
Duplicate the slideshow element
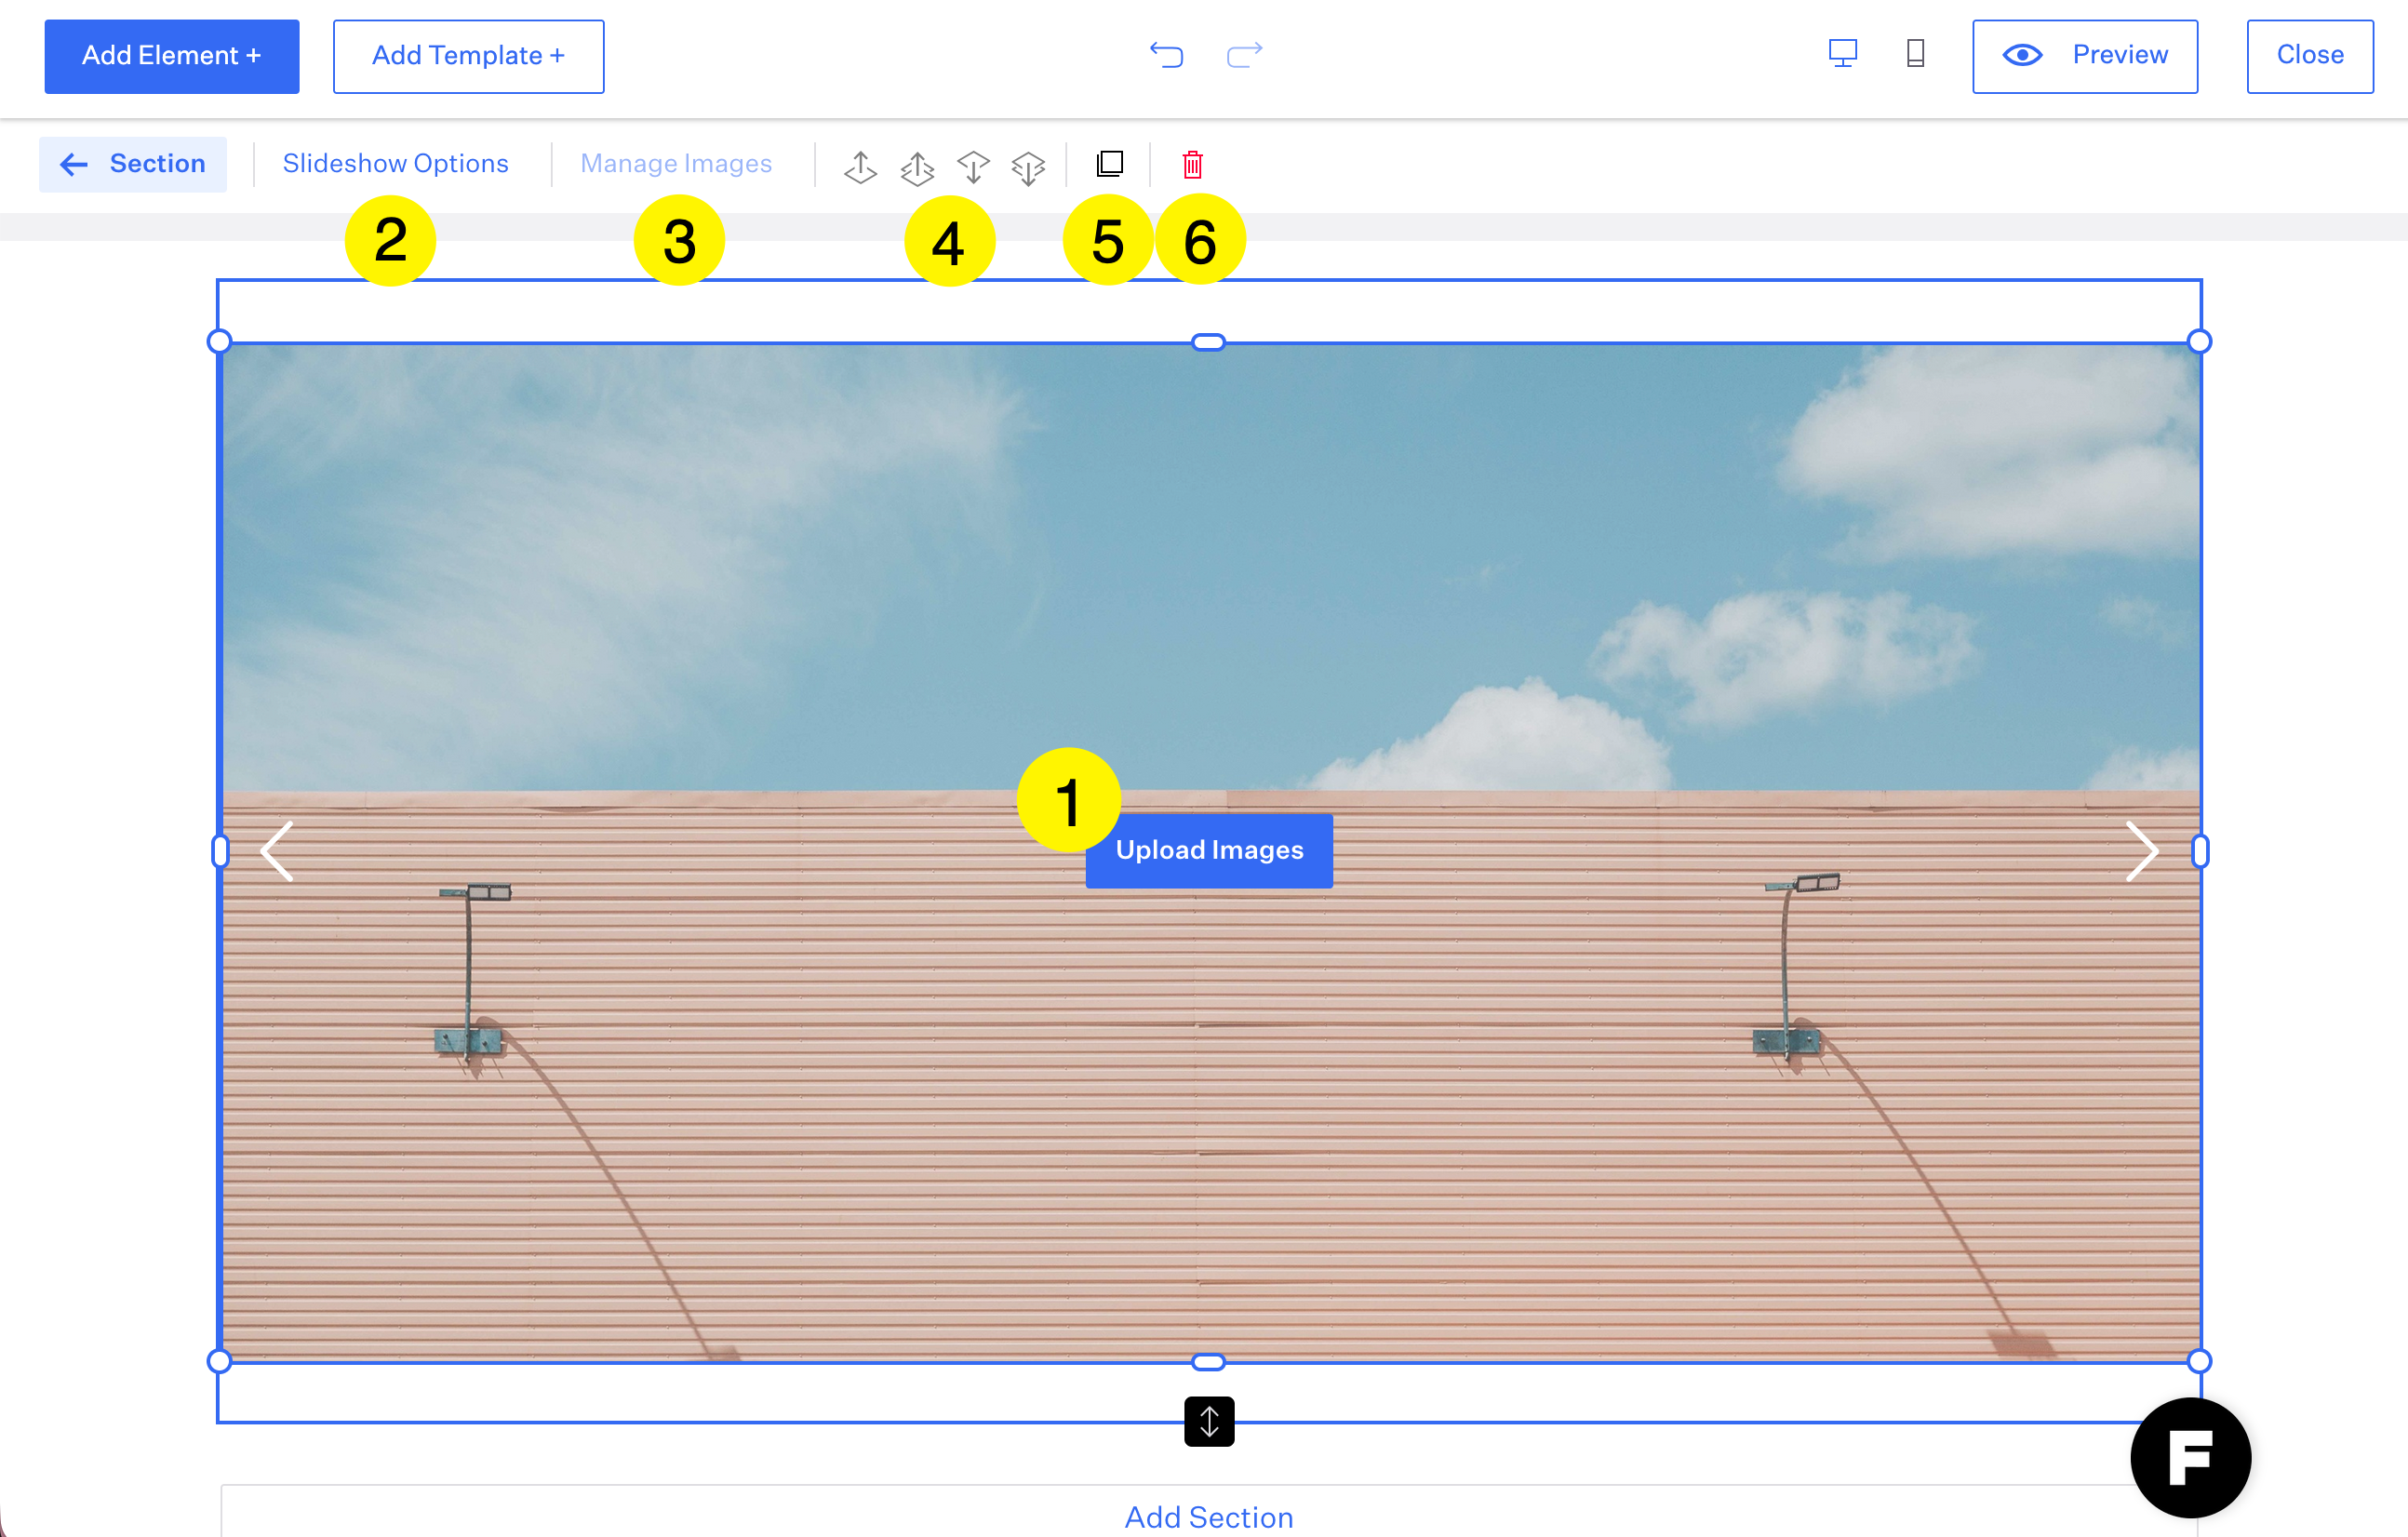(x=1109, y=164)
